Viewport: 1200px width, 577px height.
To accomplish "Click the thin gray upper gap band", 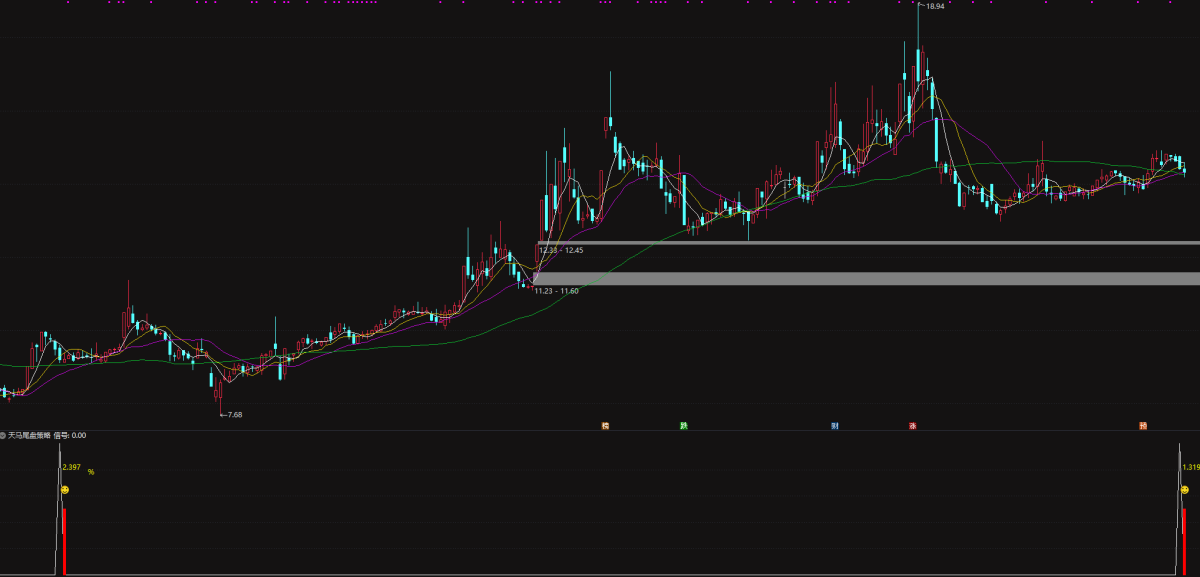I will [x=868, y=243].
